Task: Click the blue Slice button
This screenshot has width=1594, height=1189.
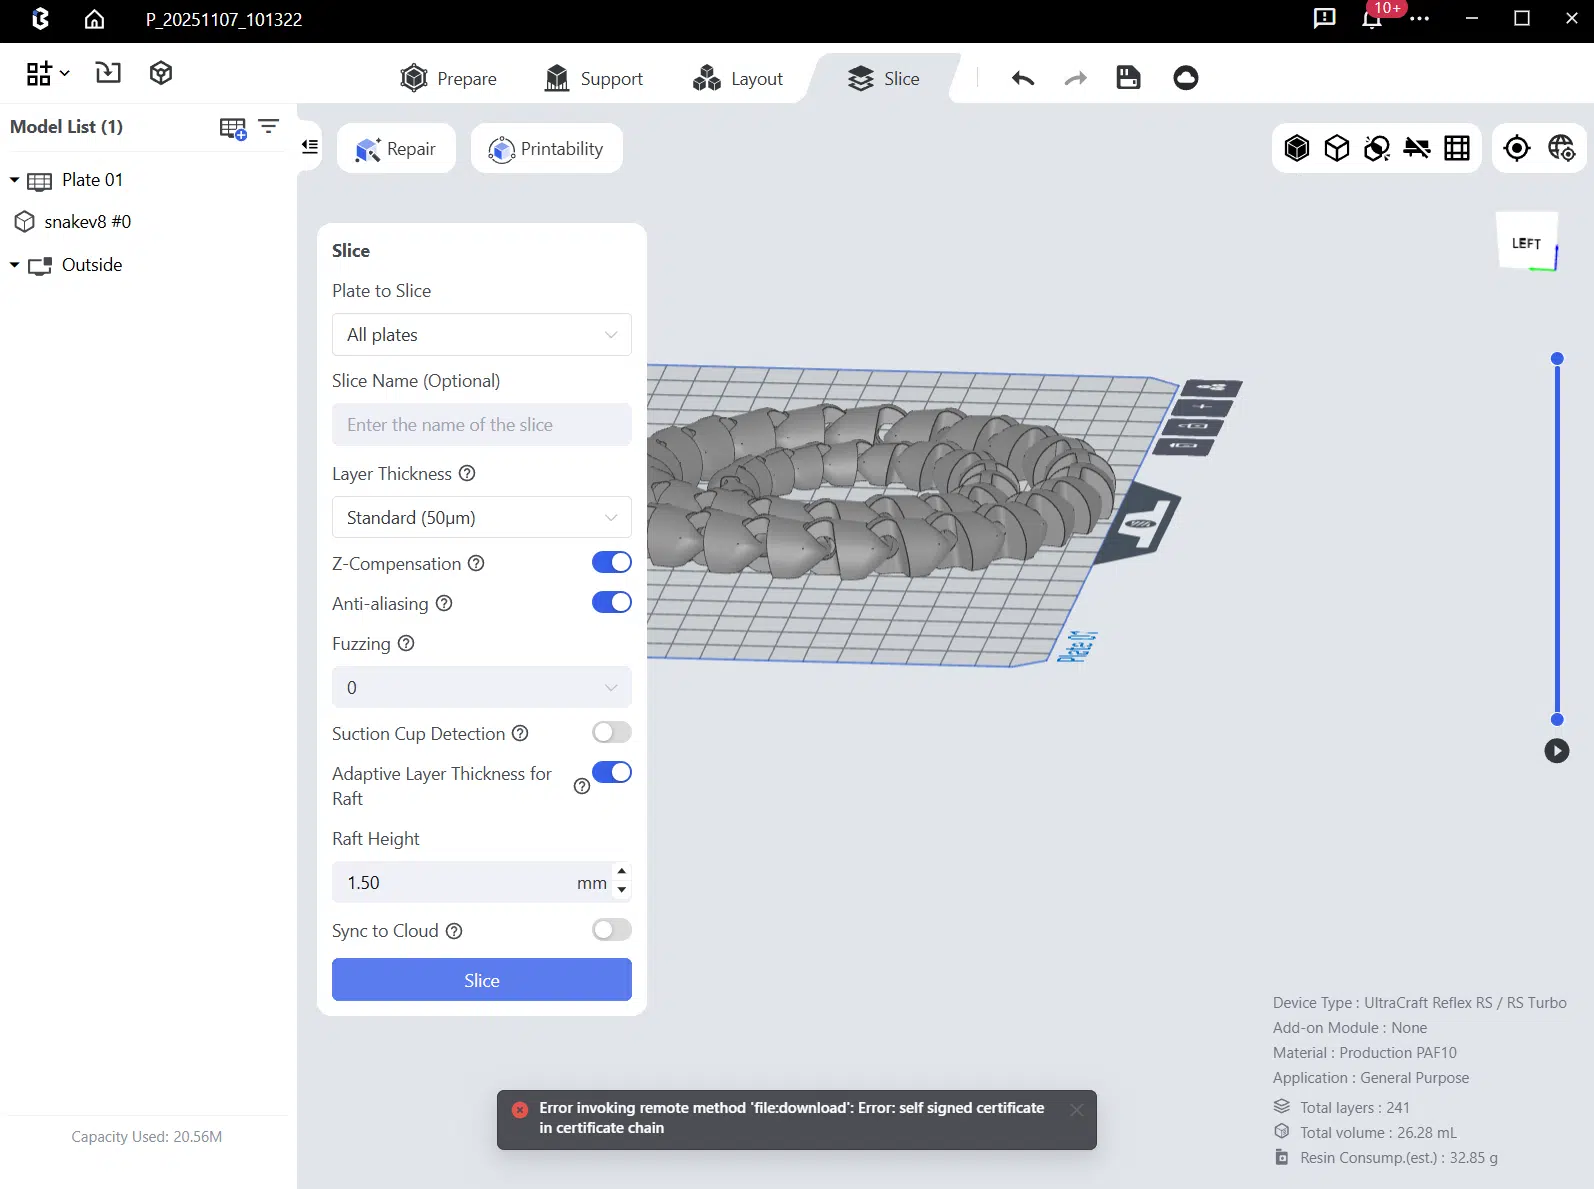Action: pyautogui.click(x=481, y=980)
